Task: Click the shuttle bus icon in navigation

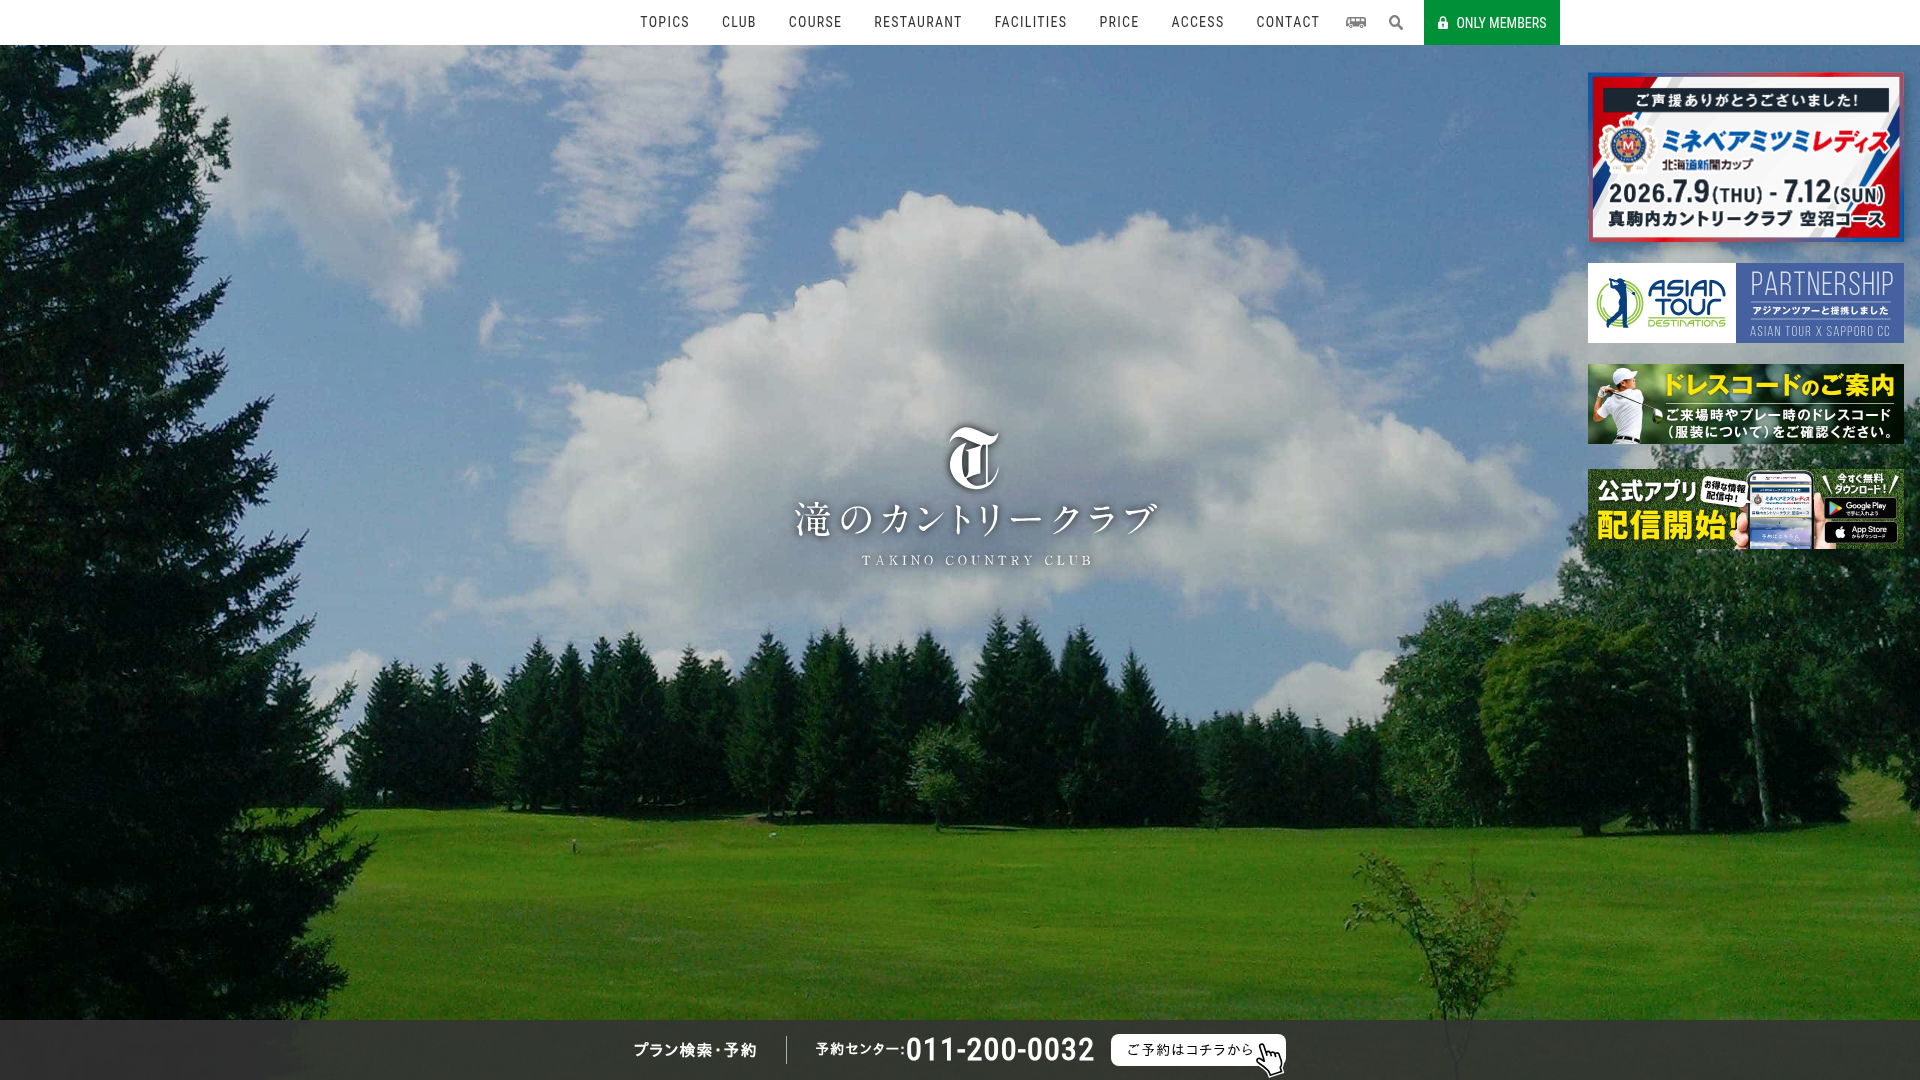Action: click(x=1355, y=22)
